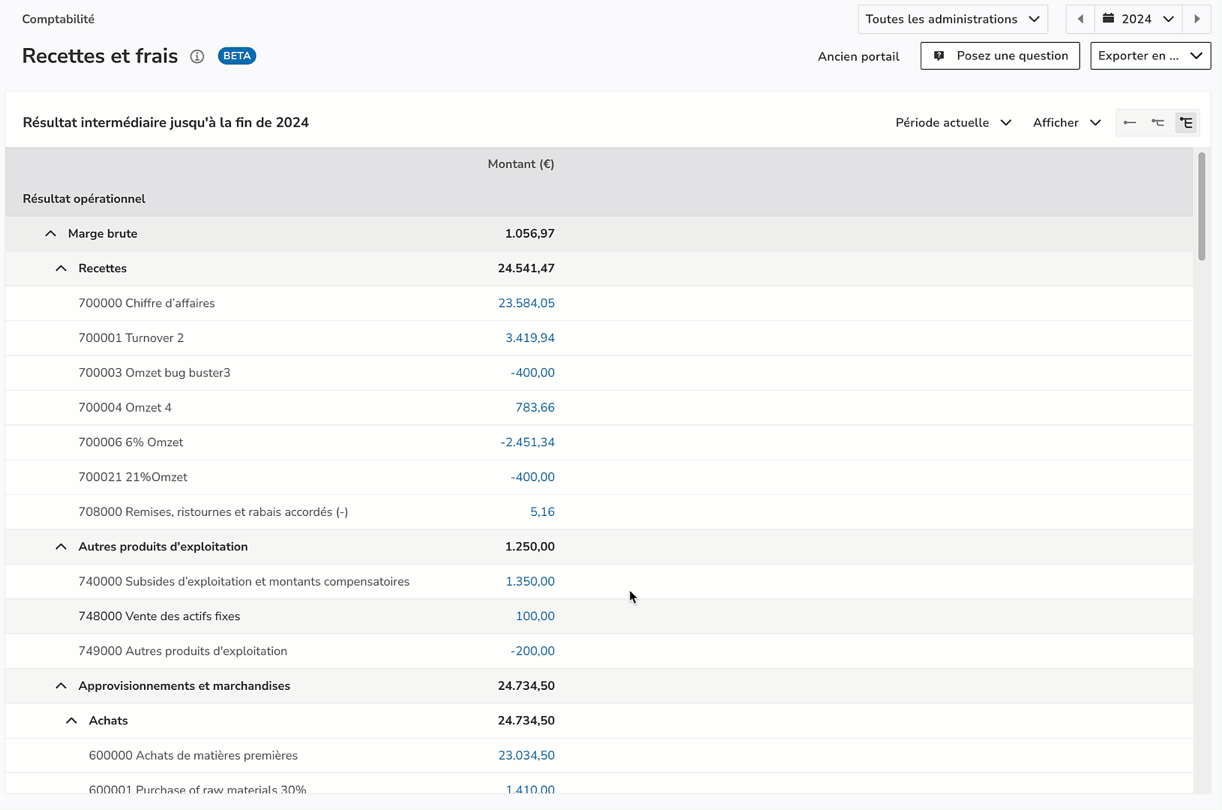The height and width of the screenshot is (810, 1222).
Task: Select the fully collapsed tree view icon
Action: [1129, 123]
